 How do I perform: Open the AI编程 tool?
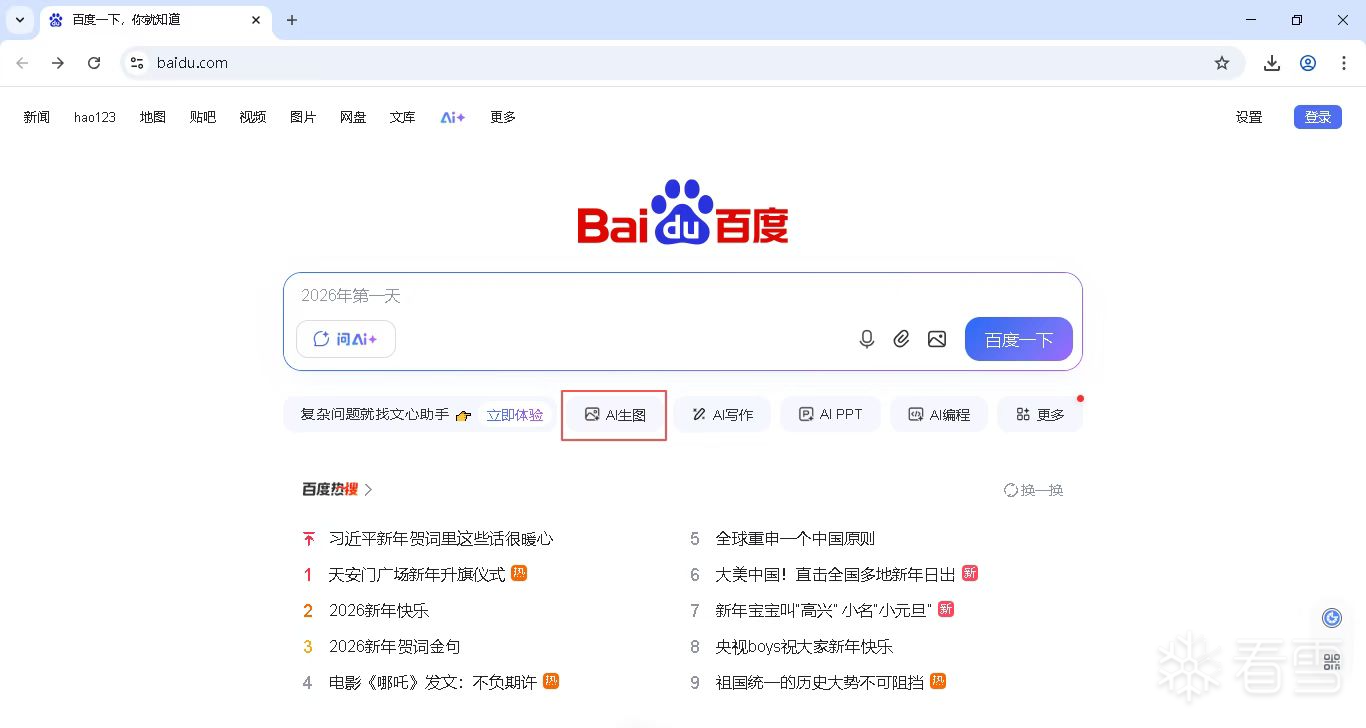coord(938,415)
